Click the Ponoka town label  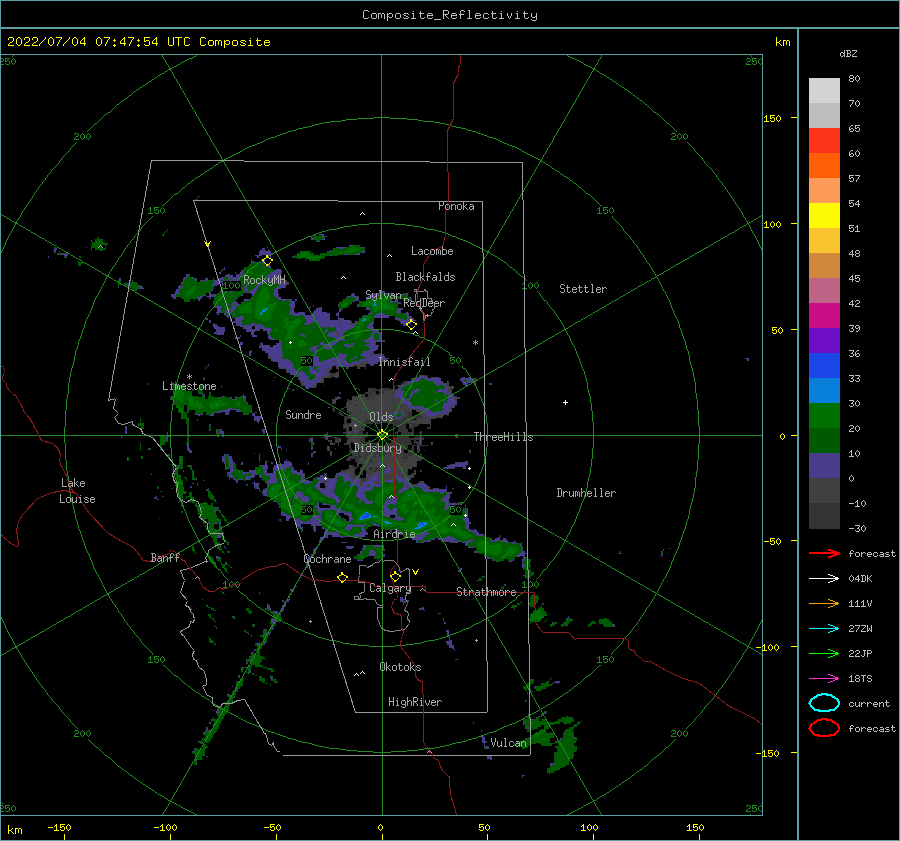[x=456, y=206]
